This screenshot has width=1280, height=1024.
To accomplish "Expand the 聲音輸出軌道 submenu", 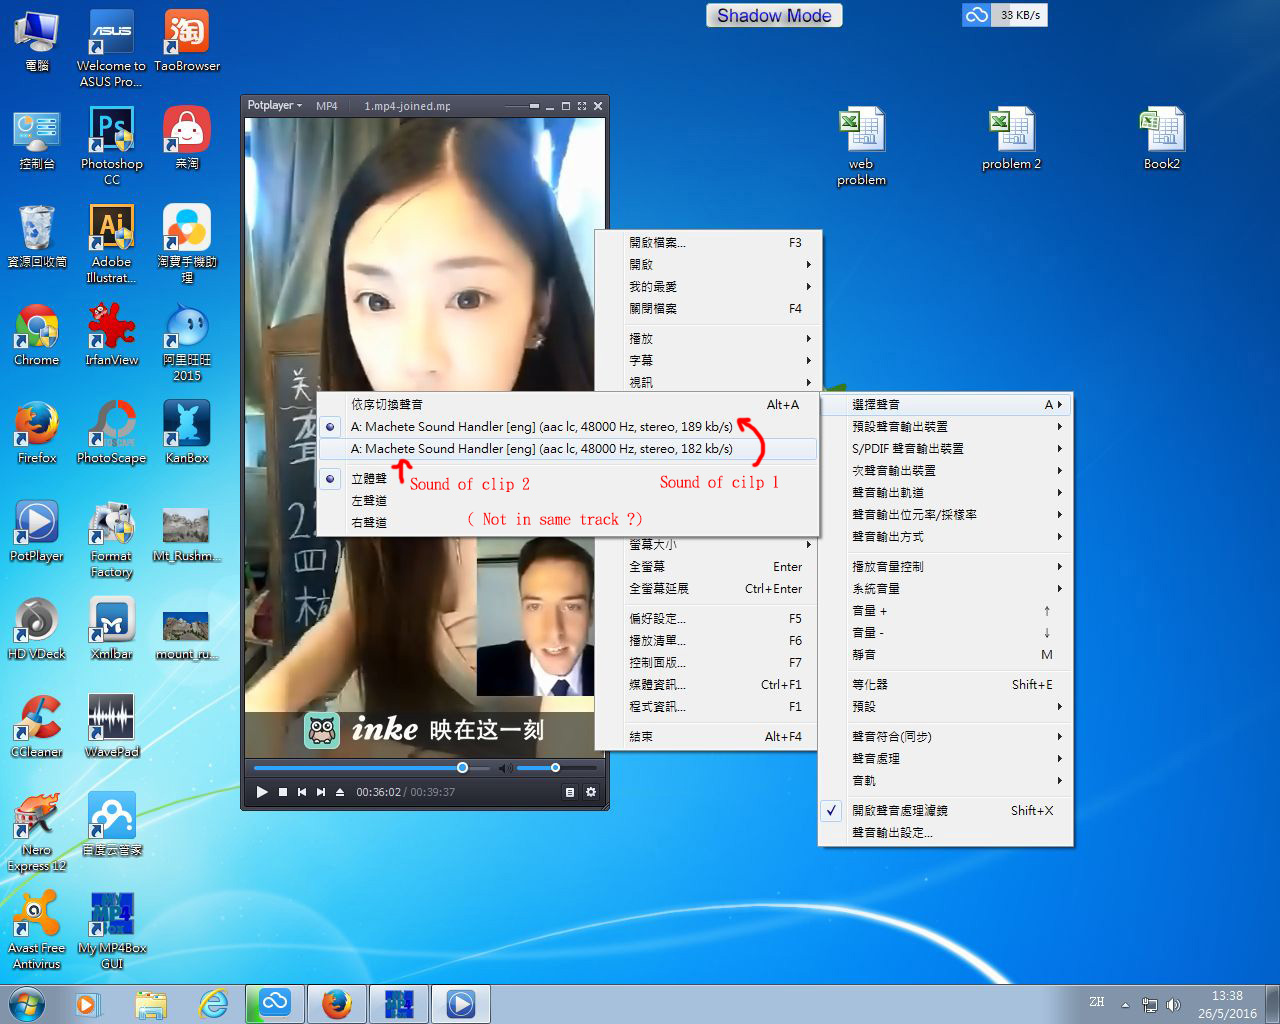I will coord(945,493).
